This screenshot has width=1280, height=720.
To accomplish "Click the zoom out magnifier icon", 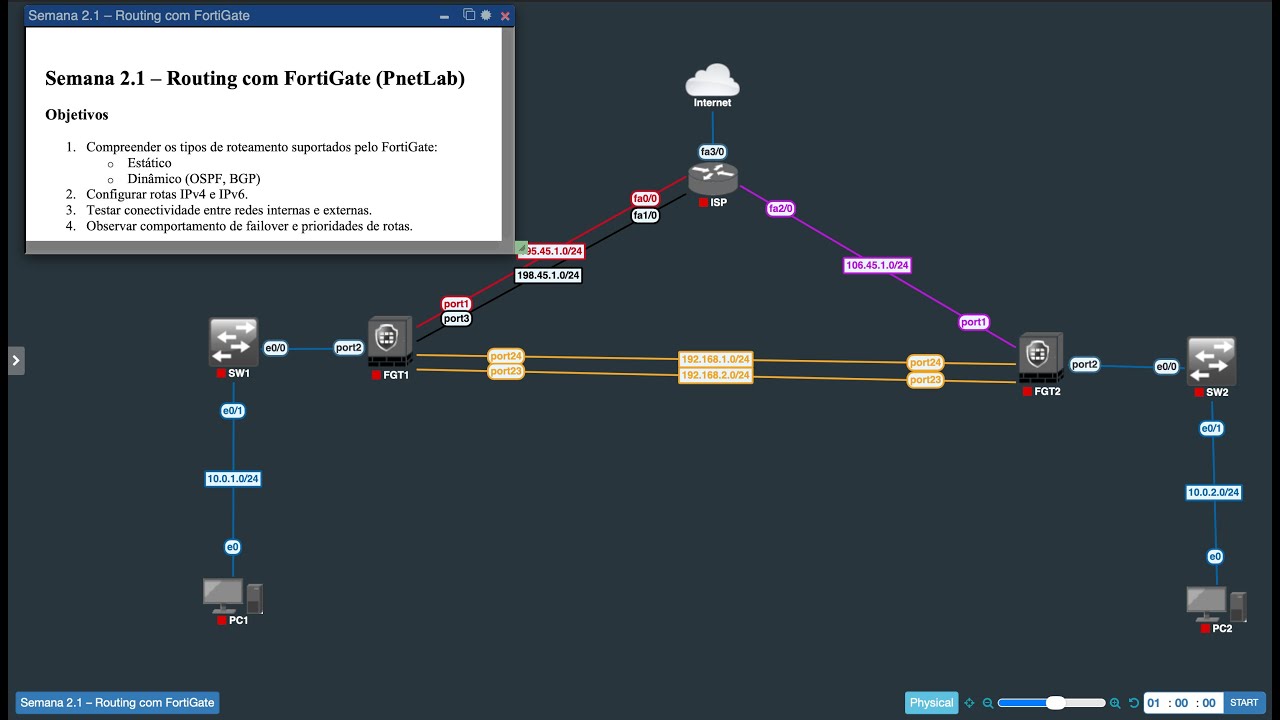I will (x=988, y=703).
